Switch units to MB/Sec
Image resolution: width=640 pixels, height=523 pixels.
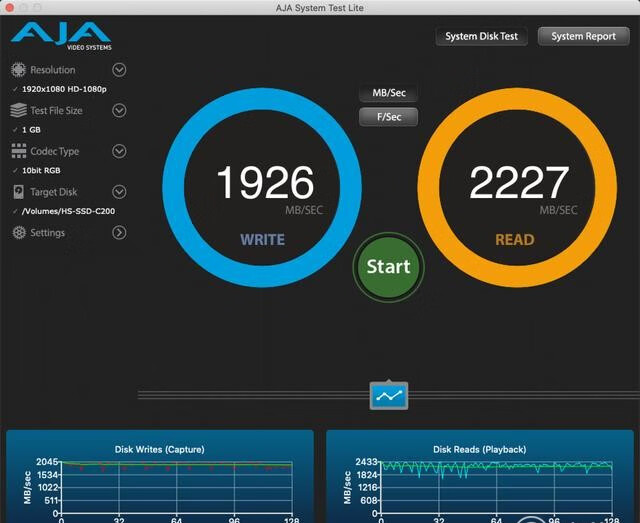pyautogui.click(x=389, y=93)
